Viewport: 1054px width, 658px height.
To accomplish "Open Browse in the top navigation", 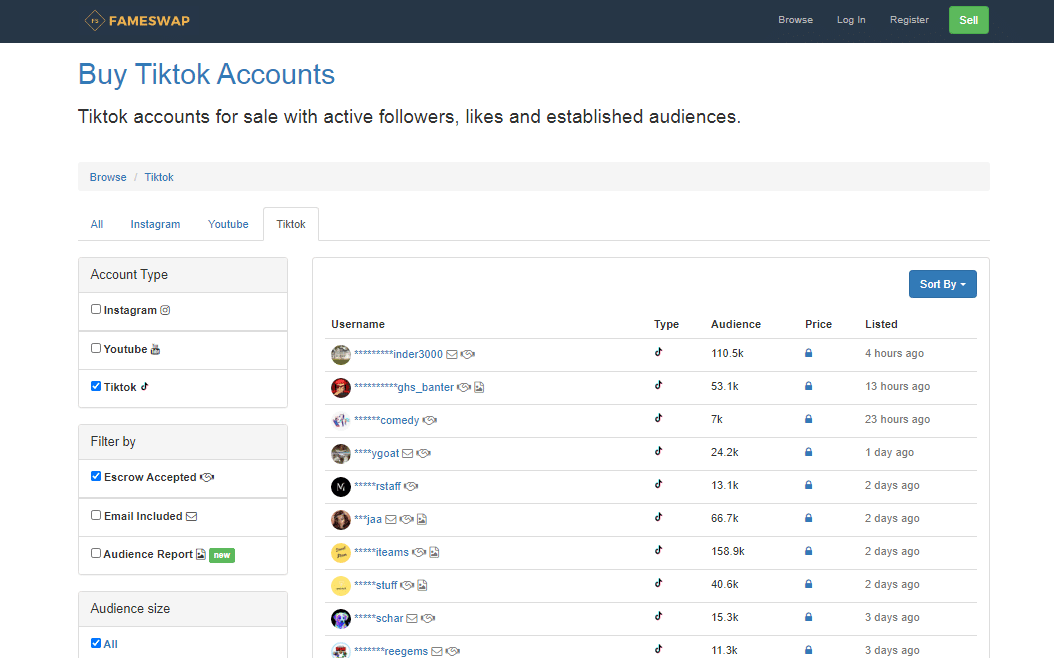I will click(x=795, y=19).
